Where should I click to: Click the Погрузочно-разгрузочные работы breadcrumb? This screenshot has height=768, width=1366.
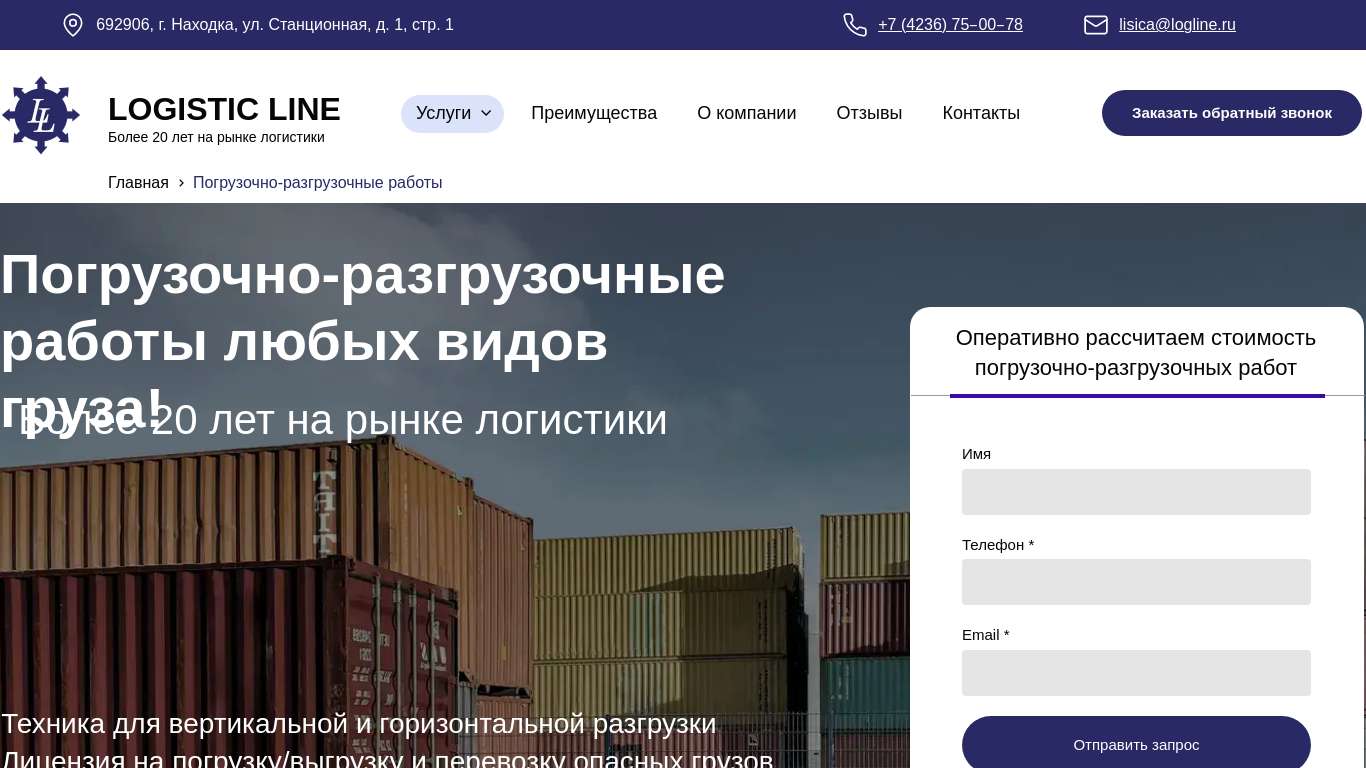[317, 183]
